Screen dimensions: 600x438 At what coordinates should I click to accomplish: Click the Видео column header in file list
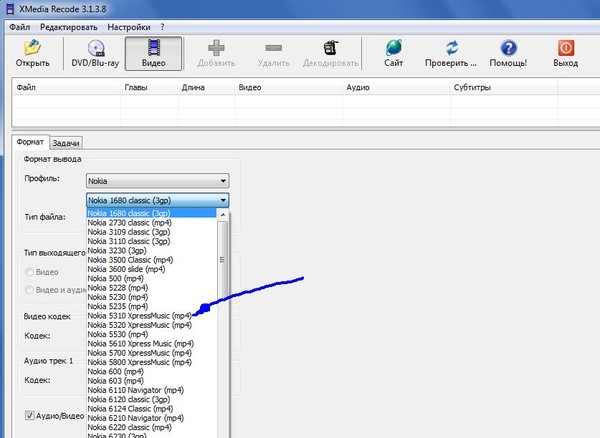click(289, 87)
